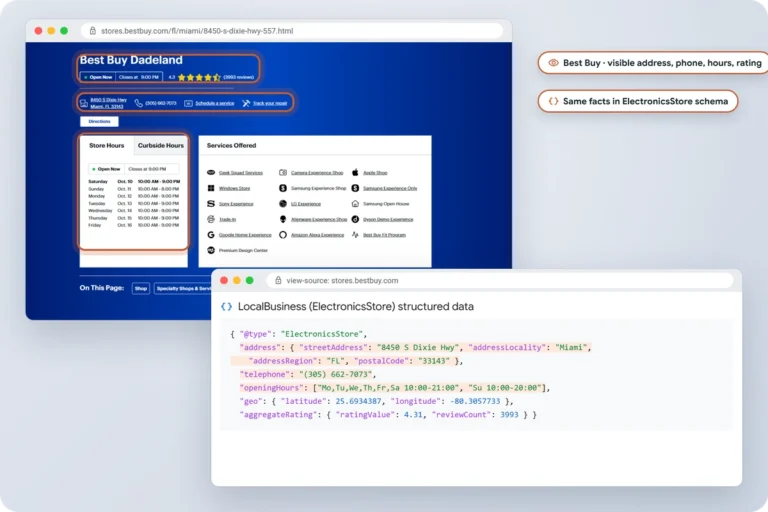The width and height of the screenshot is (768, 512).
Task: Open the 8450 S Dixie Hwy address link
Action: [108, 103]
